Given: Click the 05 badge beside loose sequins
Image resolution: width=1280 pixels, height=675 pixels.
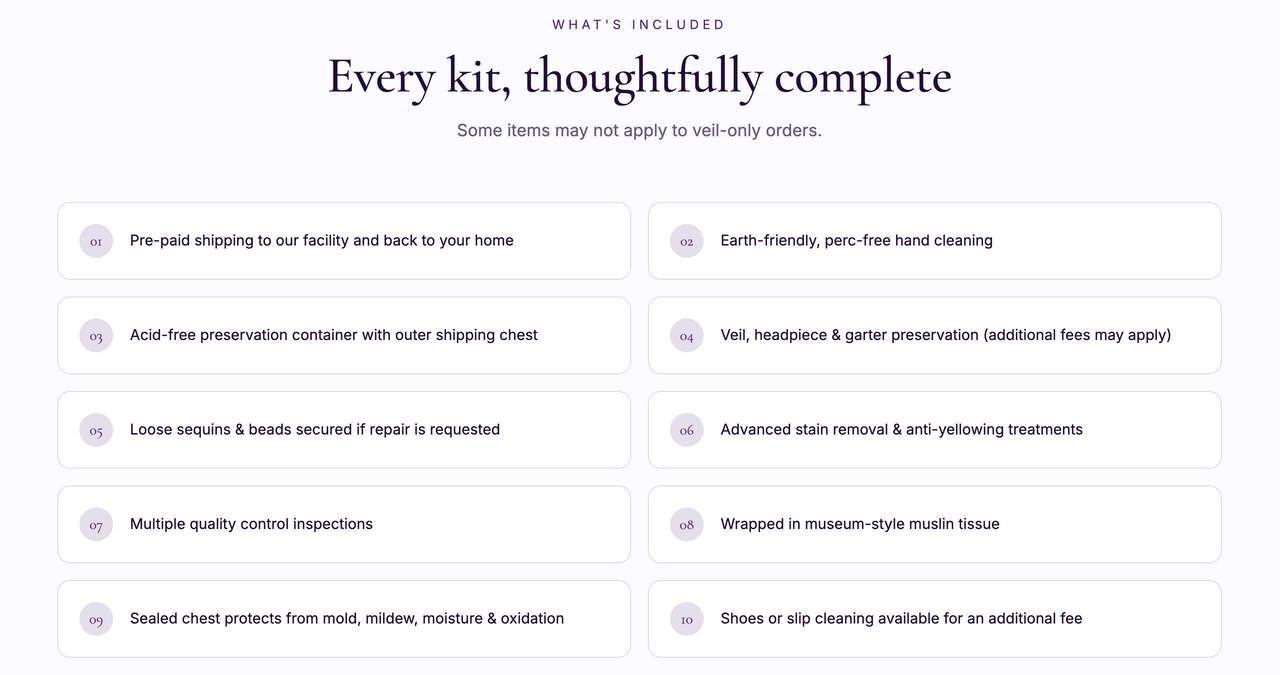Looking at the screenshot, I should click(x=96, y=430).
